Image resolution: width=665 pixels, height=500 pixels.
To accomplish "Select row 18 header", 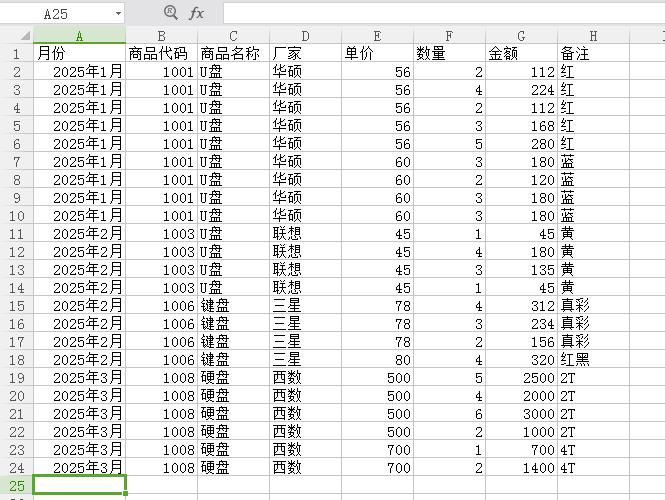I will pyautogui.click(x=16, y=359).
